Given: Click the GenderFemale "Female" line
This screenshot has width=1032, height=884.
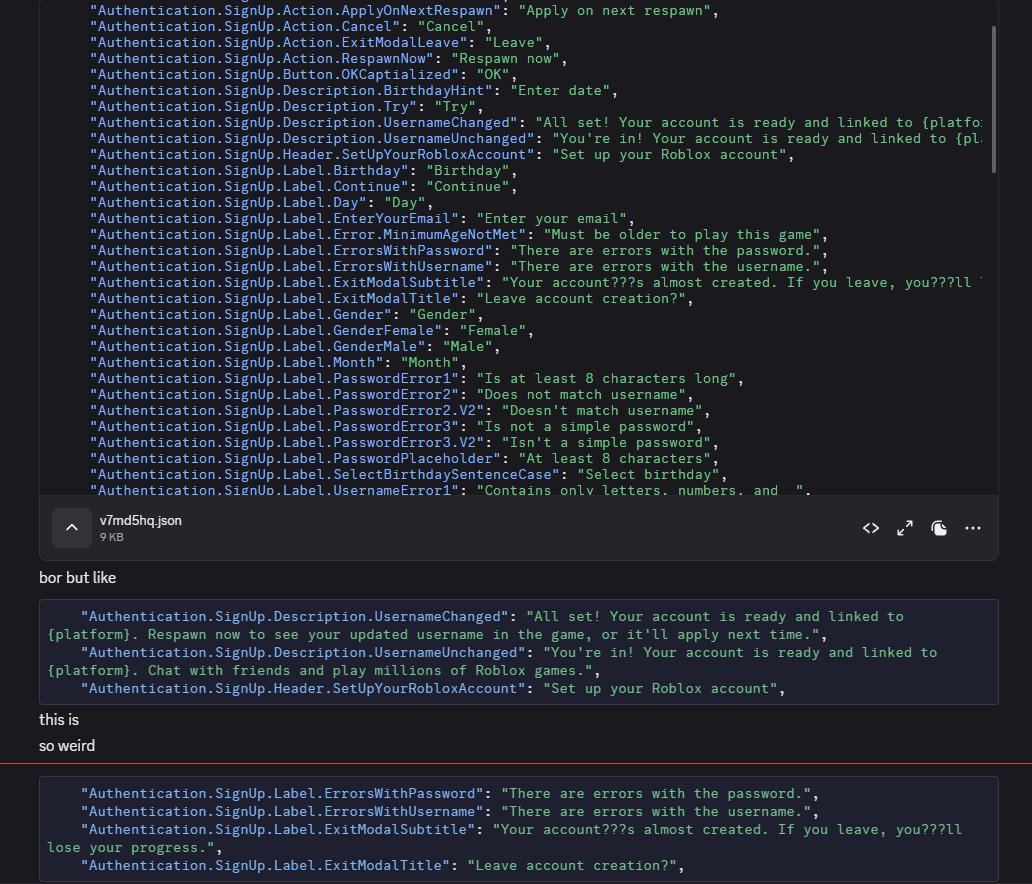Looking at the screenshot, I should pos(311,330).
